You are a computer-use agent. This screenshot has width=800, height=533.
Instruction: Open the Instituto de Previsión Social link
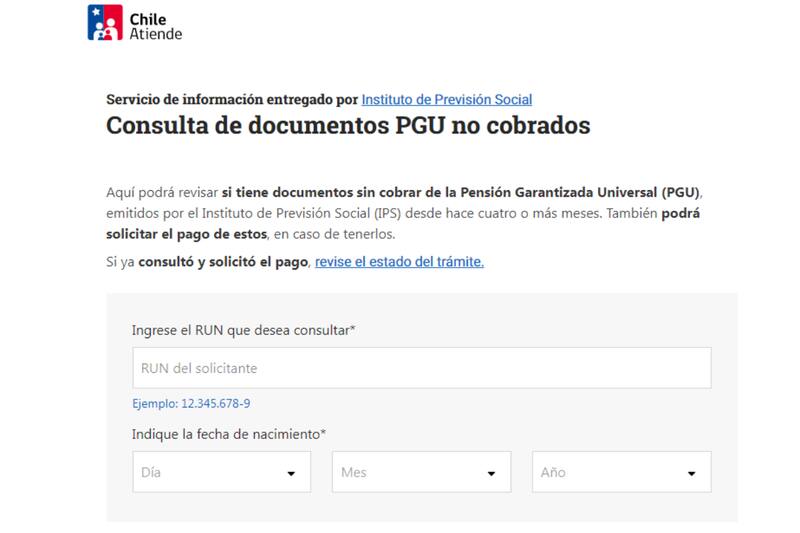coord(446,99)
